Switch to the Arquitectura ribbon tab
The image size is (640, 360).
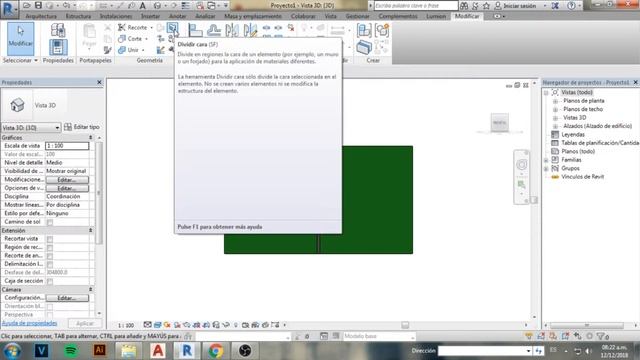[41, 16]
